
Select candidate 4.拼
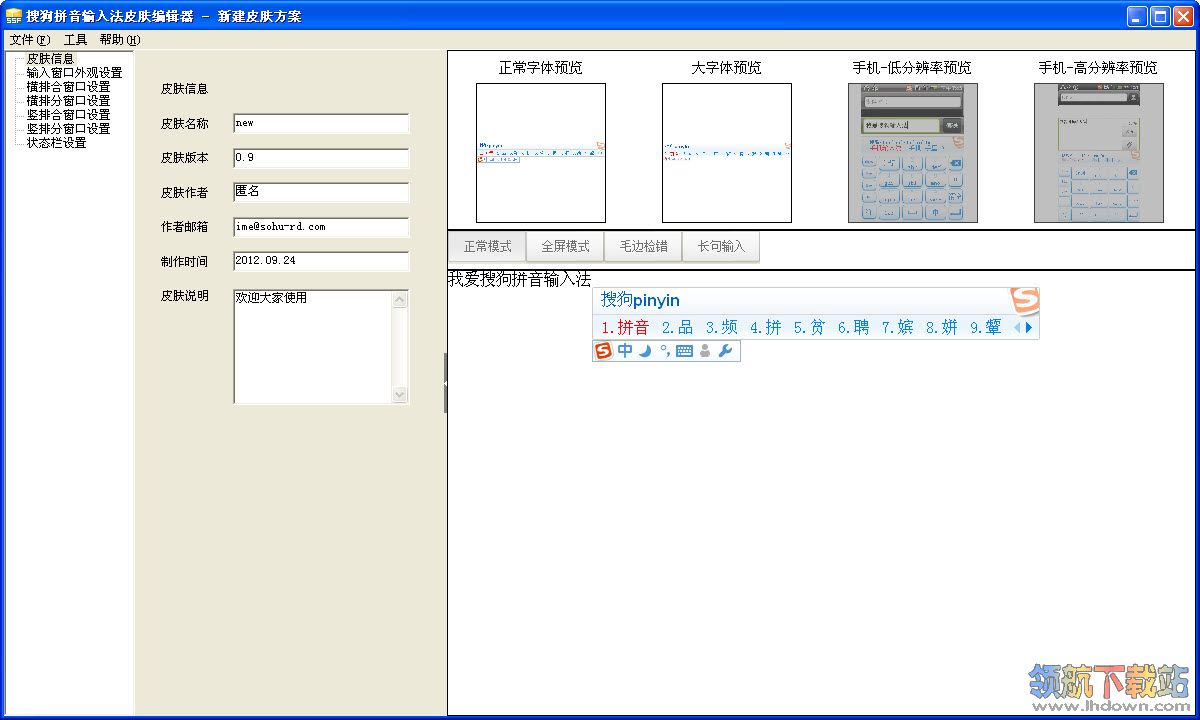[765, 327]
